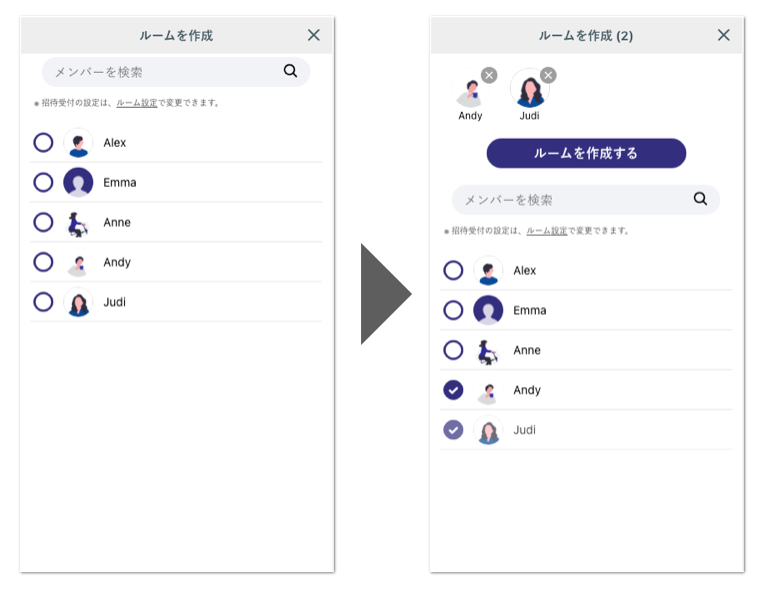Select Emma checkbox in left panel

[43, 182]
